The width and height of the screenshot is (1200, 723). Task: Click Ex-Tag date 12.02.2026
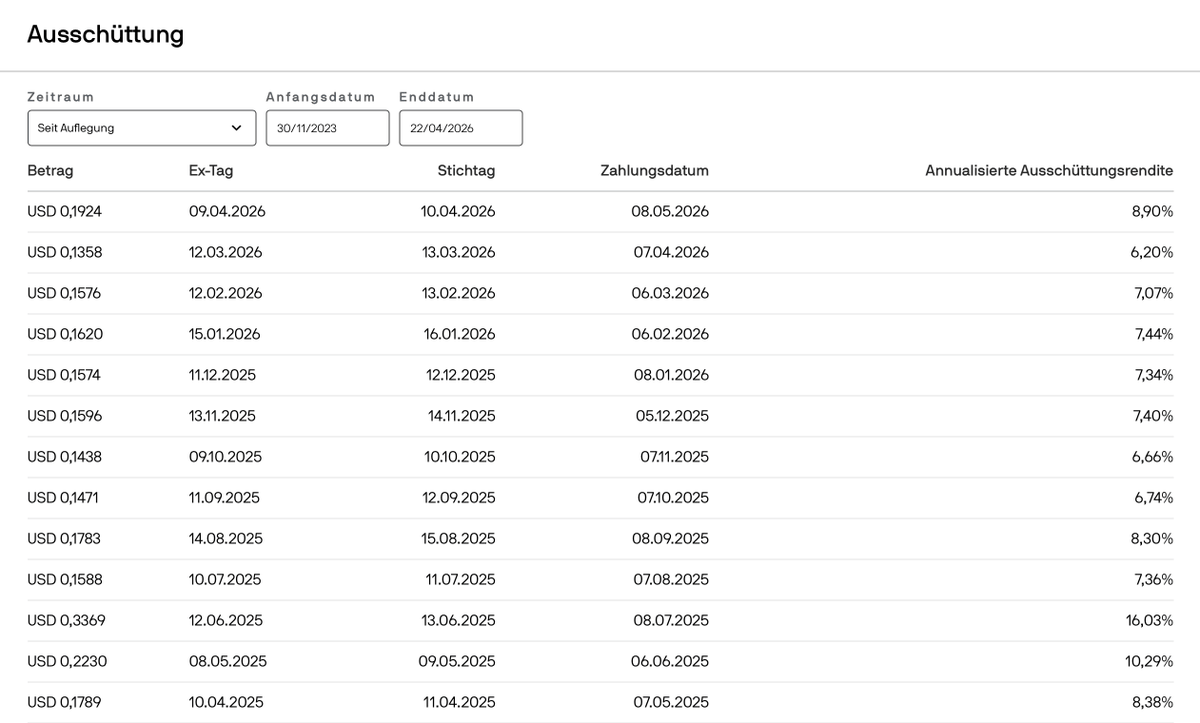(x=226, y=294)
